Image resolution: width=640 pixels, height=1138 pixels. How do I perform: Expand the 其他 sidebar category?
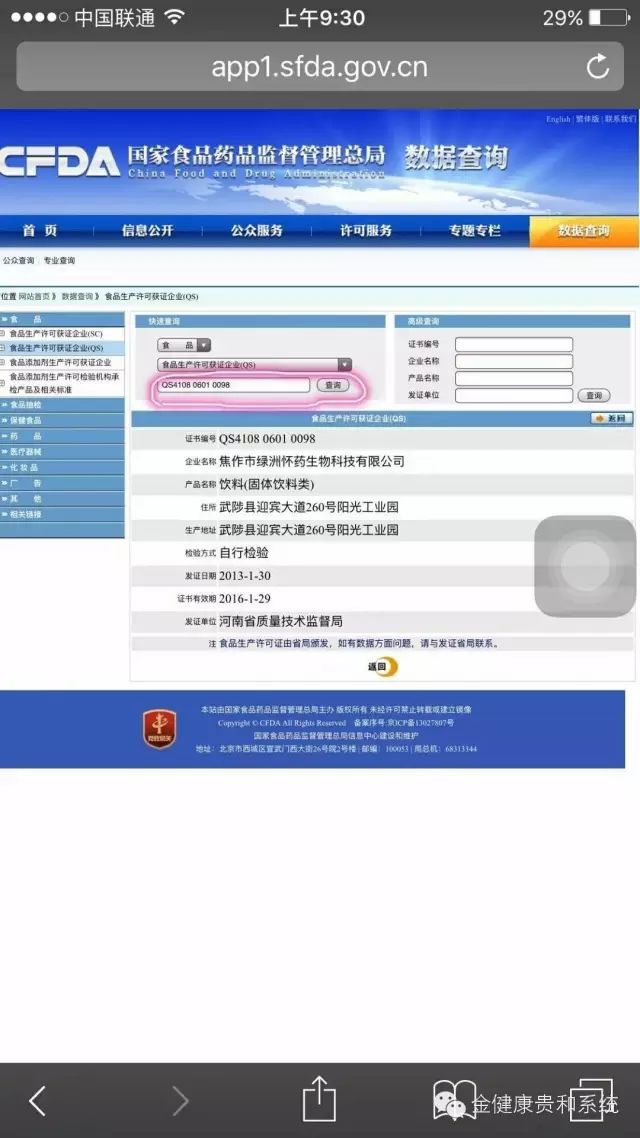click(x=62, y=499)
